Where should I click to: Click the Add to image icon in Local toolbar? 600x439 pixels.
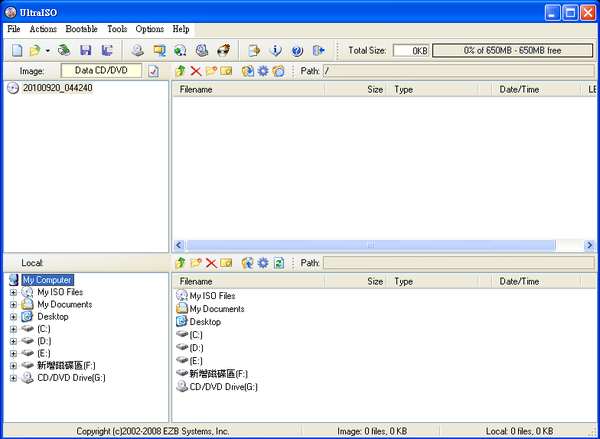coord(248,263)
